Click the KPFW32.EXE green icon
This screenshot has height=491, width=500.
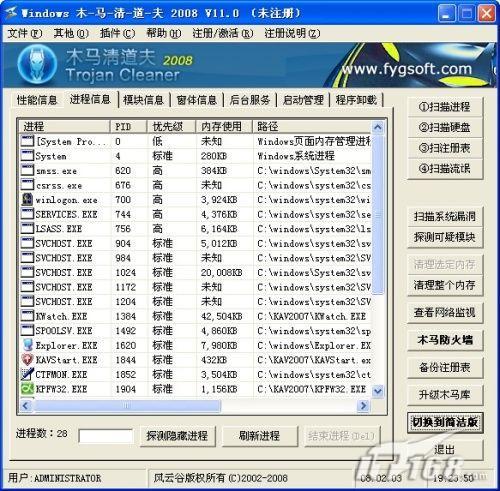tap(27, 389)
